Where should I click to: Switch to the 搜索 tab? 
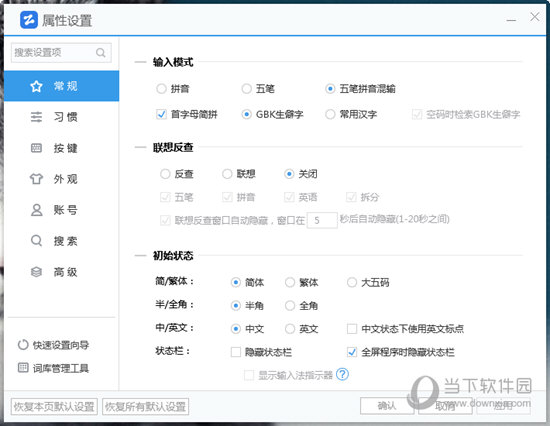(62, 241)
